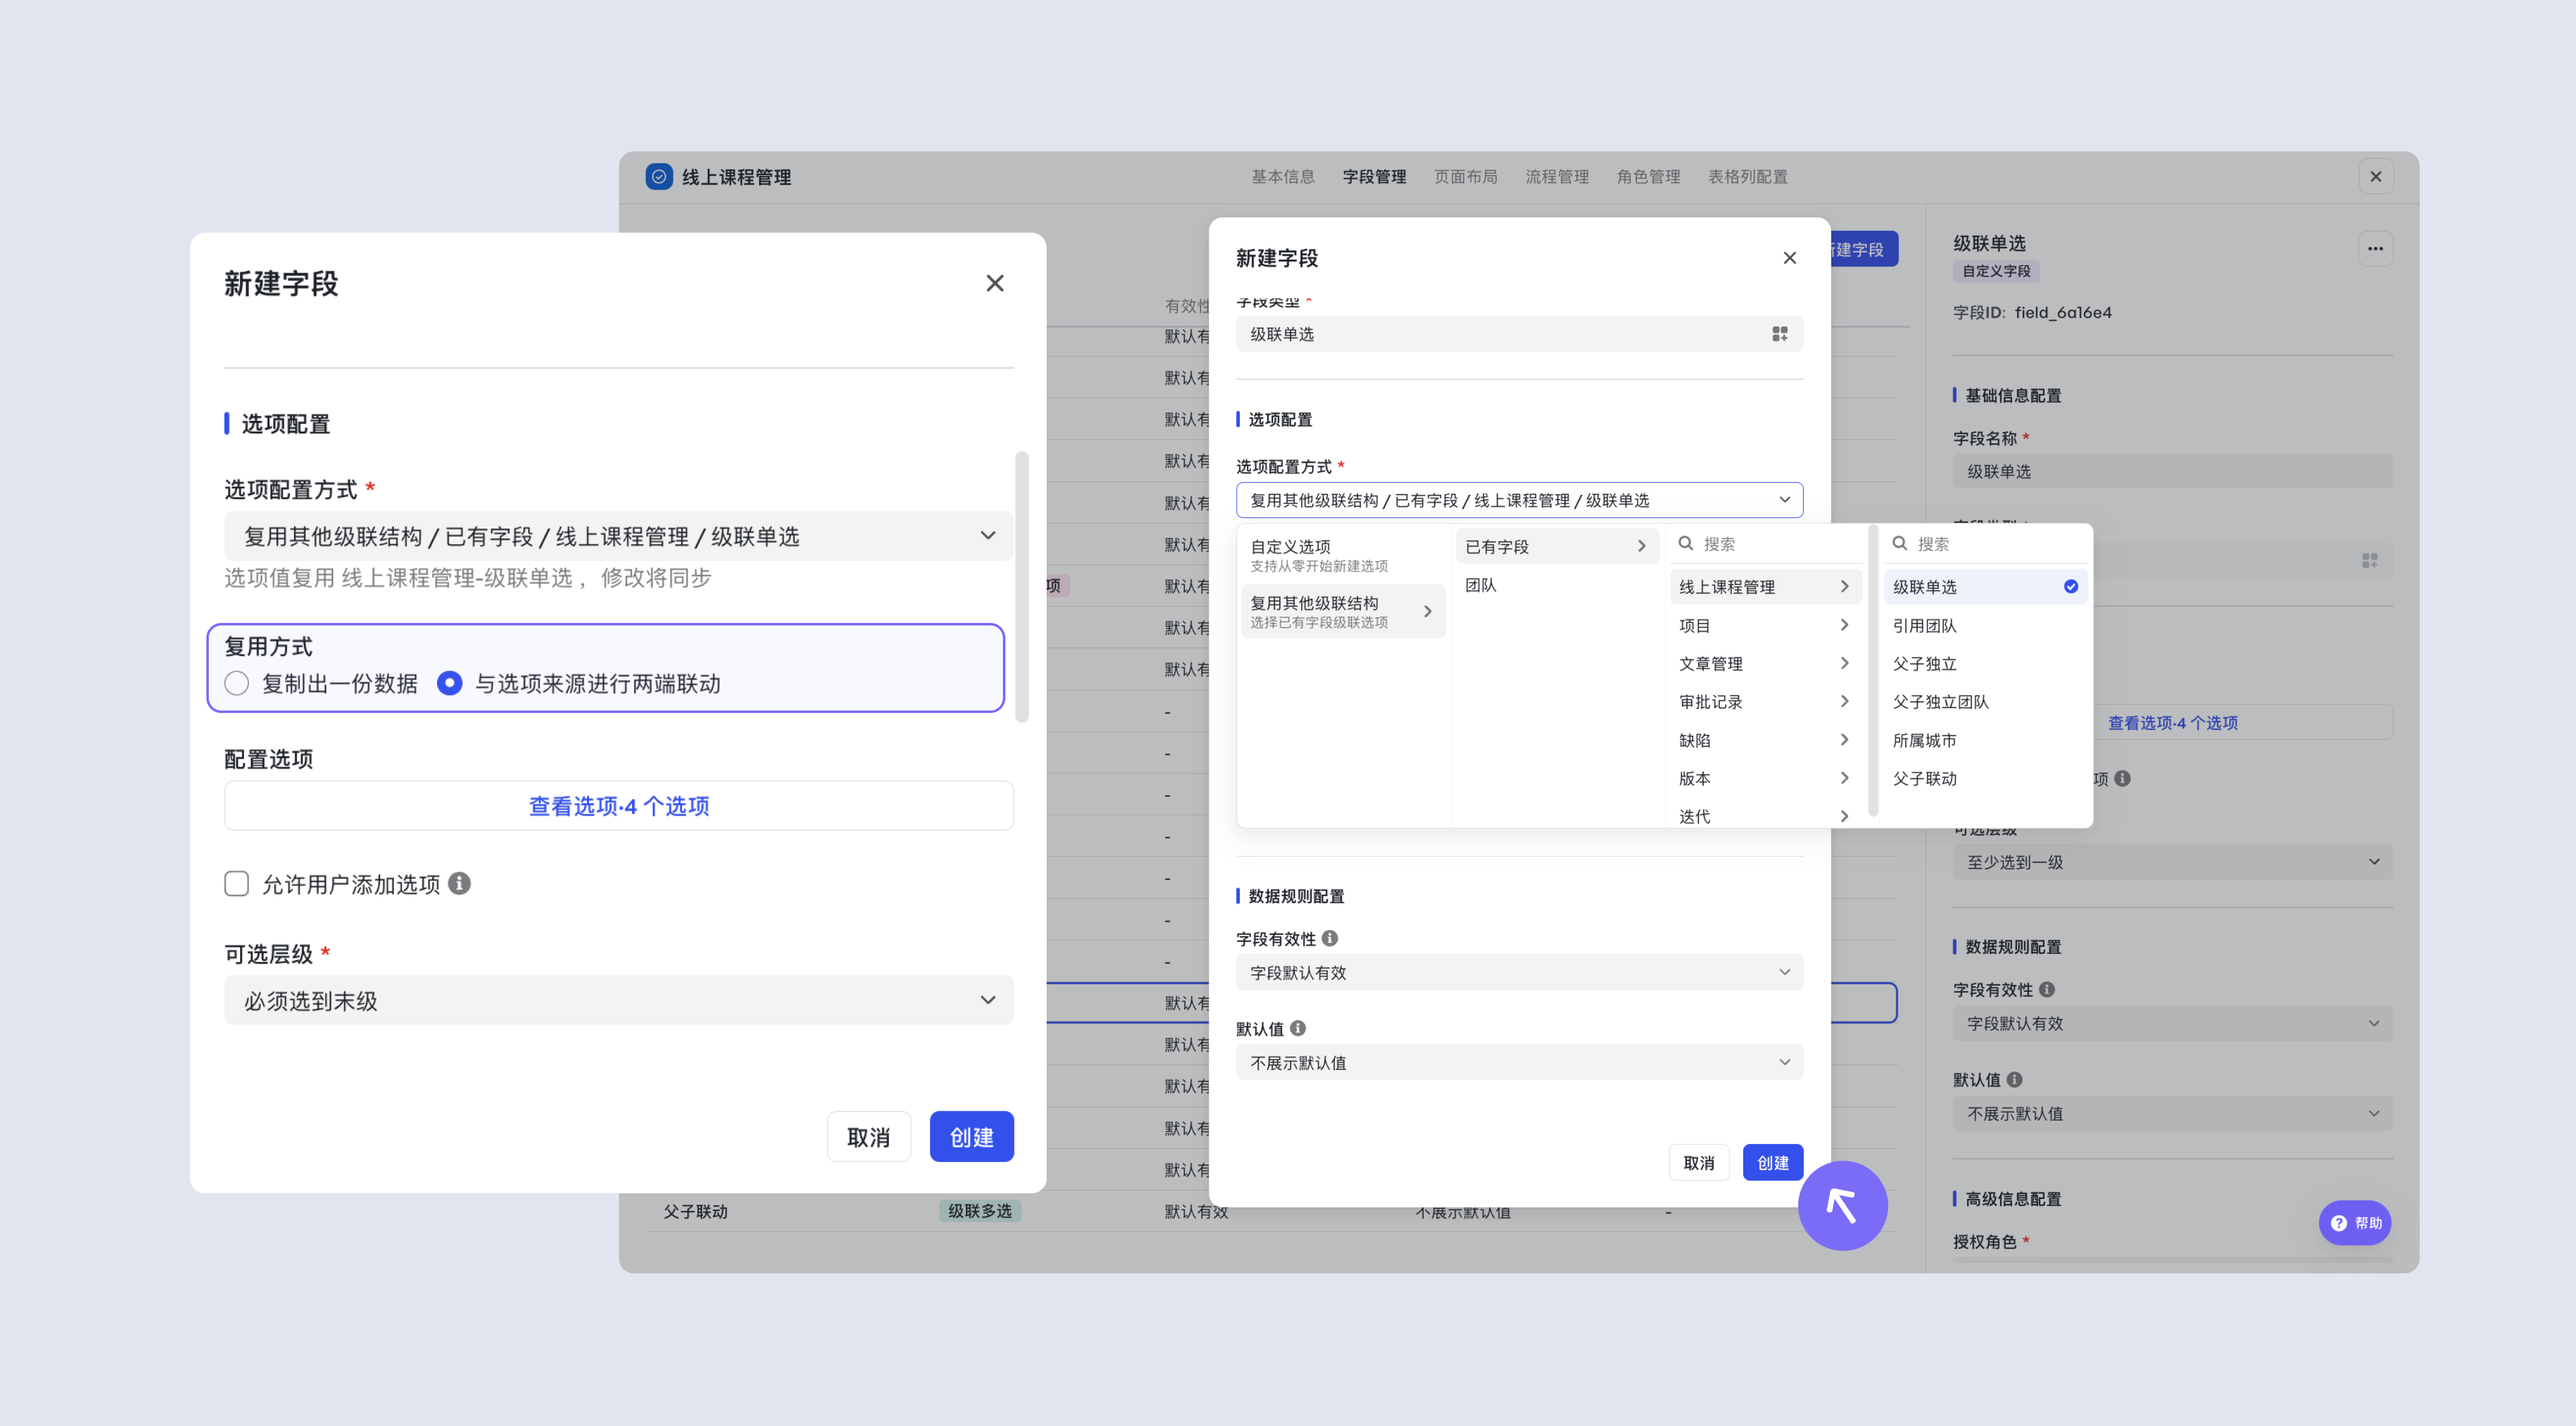
Task: Open 不展示默认值 dropdown in center dialog
Action: tap(1520, 1062)
